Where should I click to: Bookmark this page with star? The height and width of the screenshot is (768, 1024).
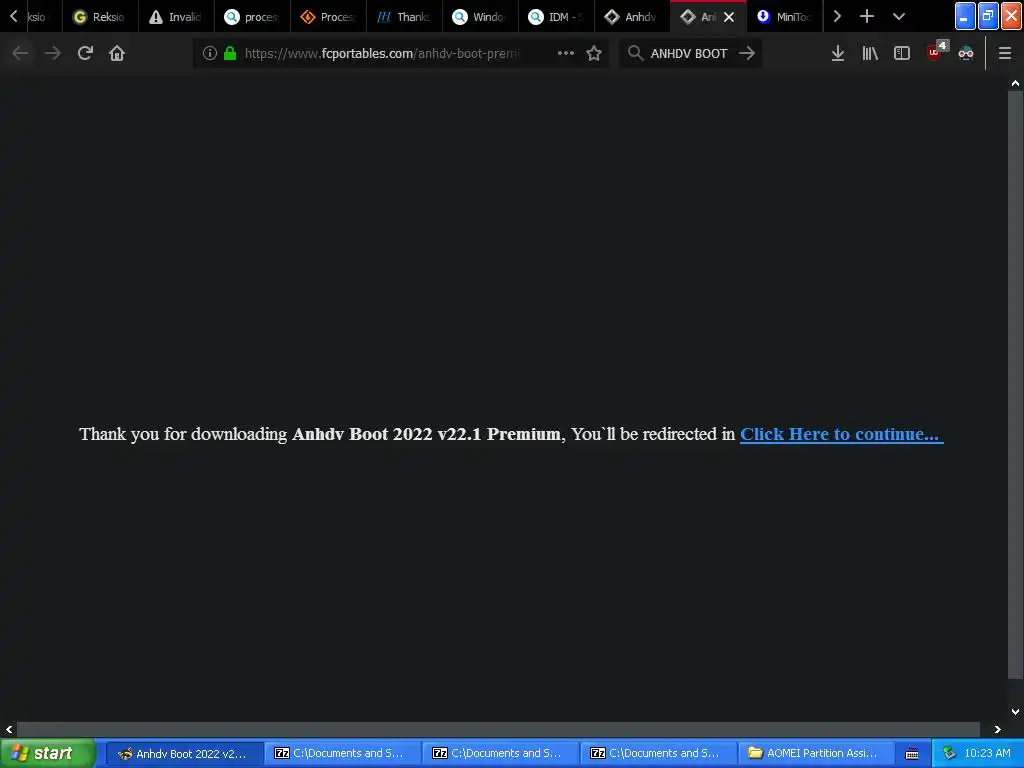(x=594, y=53)
